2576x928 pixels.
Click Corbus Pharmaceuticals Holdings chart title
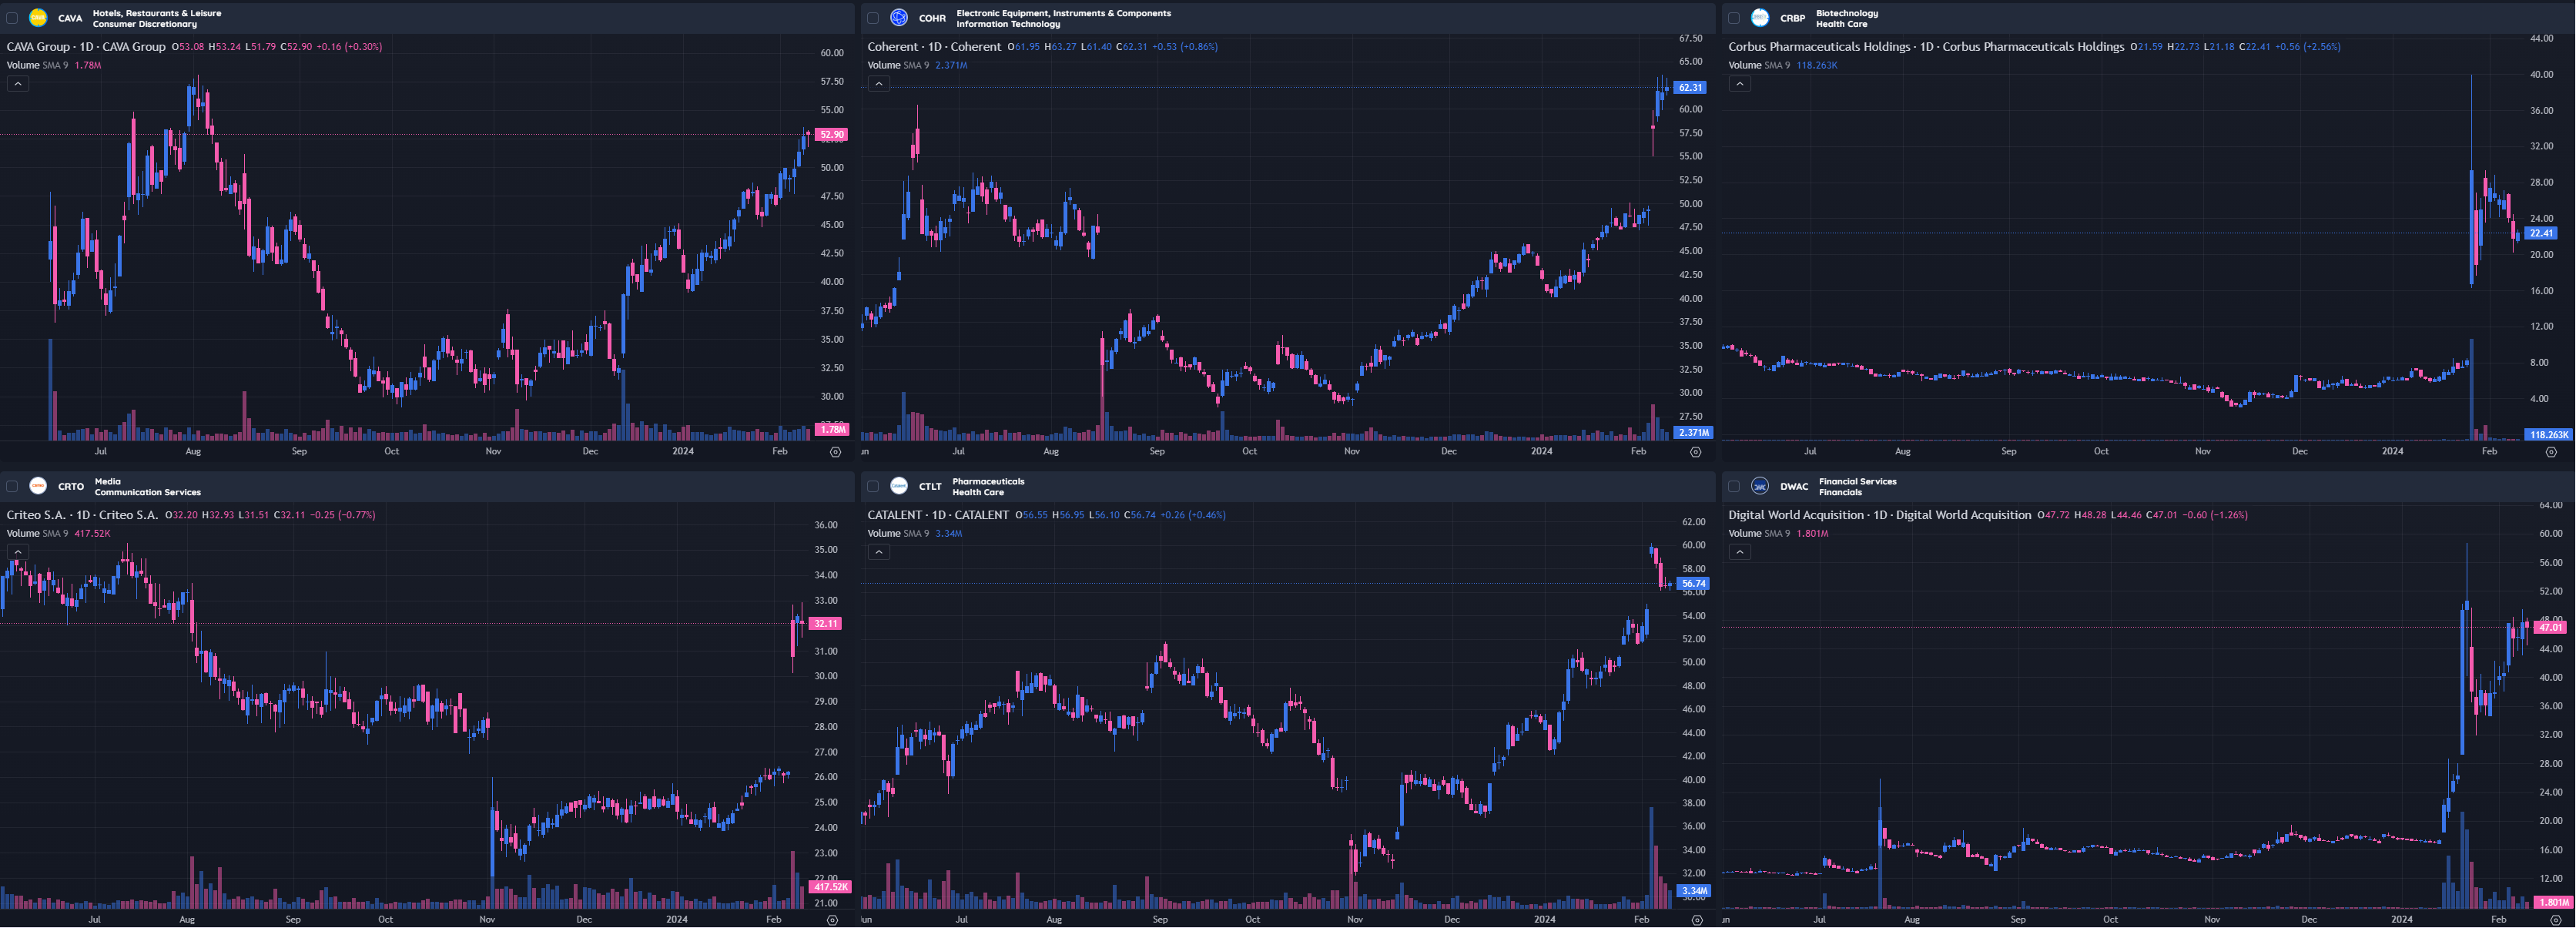pos(1925,47)
